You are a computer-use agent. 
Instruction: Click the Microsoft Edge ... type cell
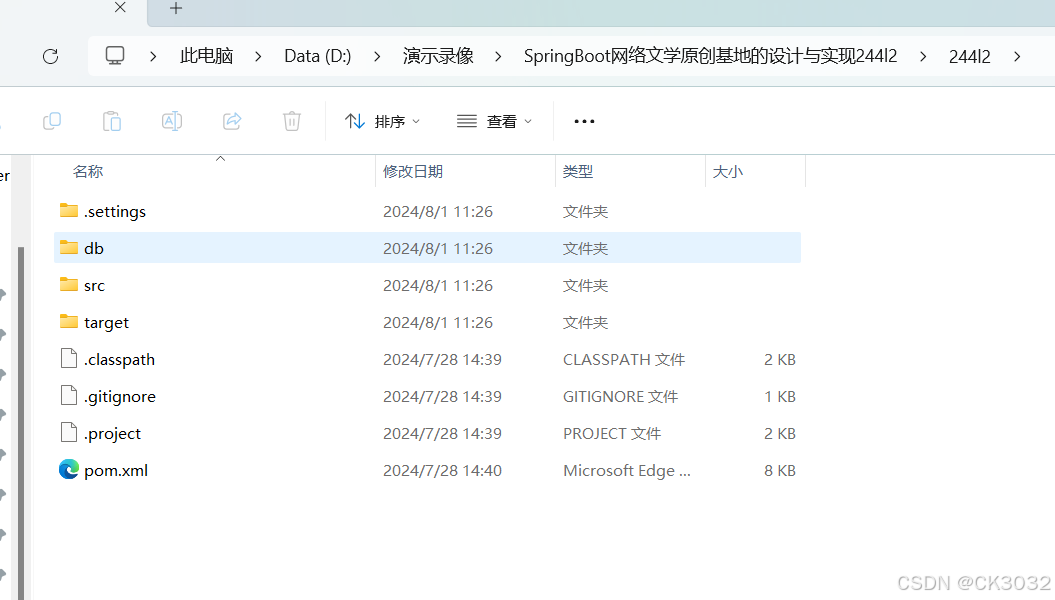pos(626,471)
